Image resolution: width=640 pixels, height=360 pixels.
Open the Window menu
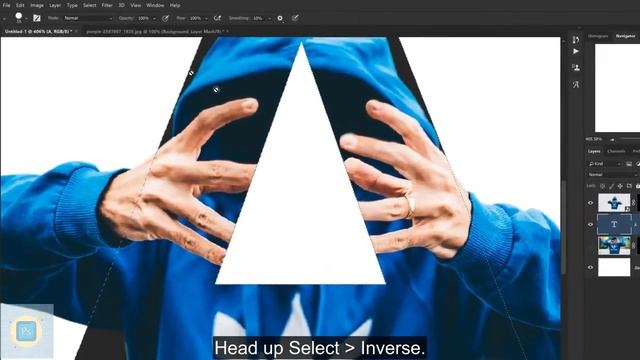[155, 5]
